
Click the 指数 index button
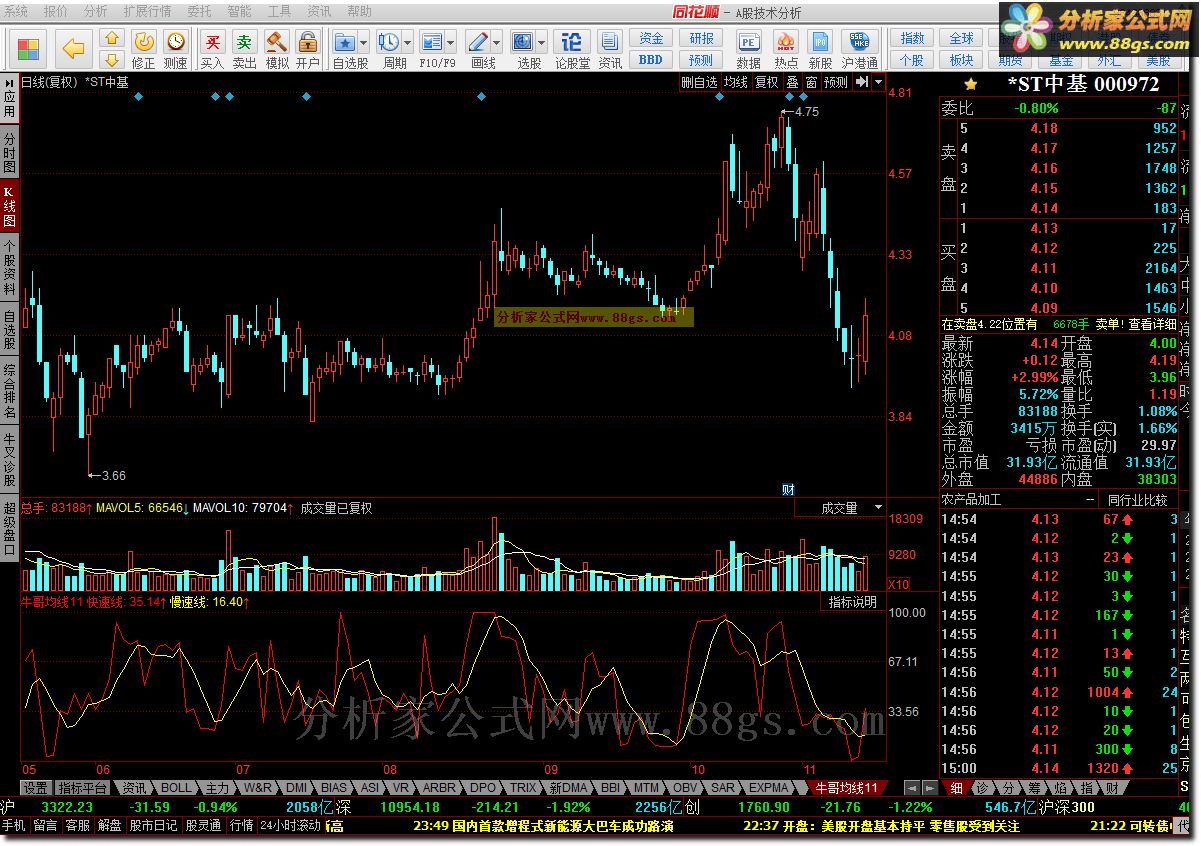[x=912, y=38]
